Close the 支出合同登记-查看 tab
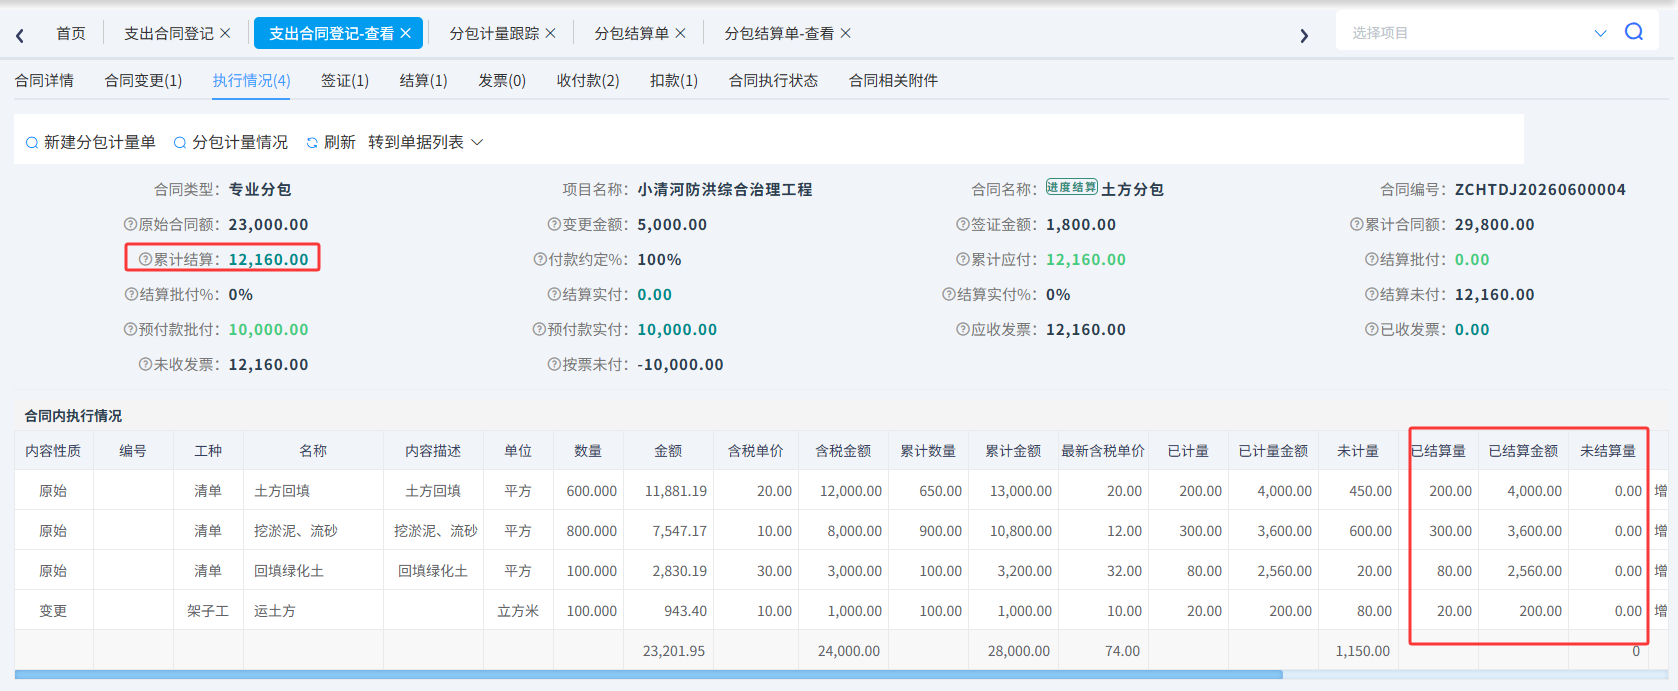The width and height of the screenshot is (1678, 691). [x=405, y=33]
